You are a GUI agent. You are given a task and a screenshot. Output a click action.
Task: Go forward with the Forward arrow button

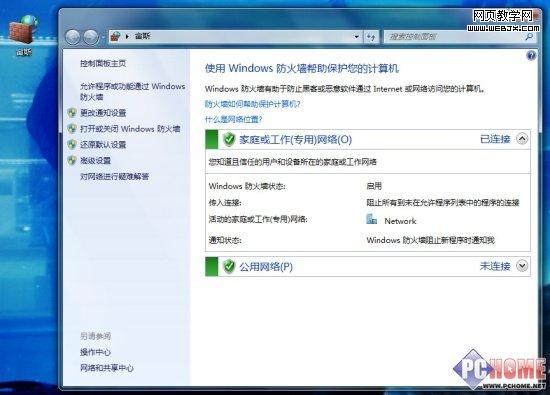point(91,37)
